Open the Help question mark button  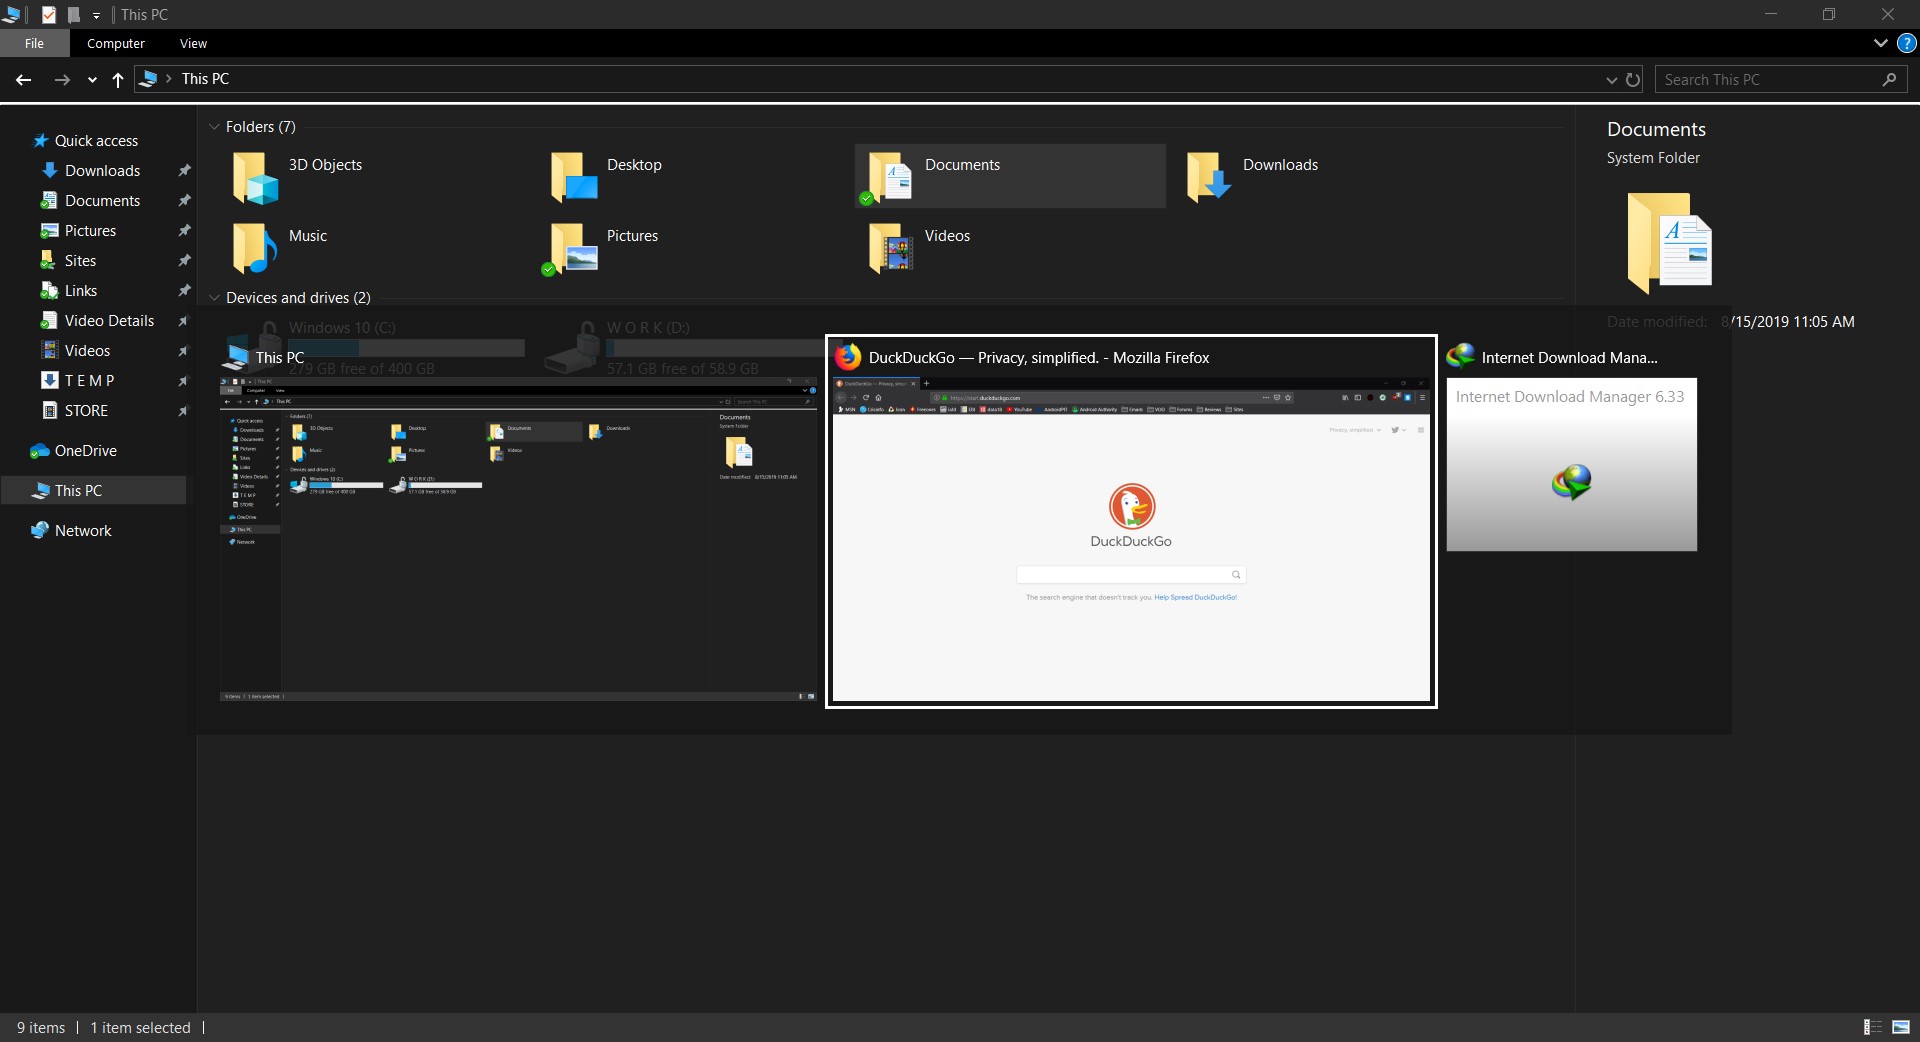(x=1907, y=43)
